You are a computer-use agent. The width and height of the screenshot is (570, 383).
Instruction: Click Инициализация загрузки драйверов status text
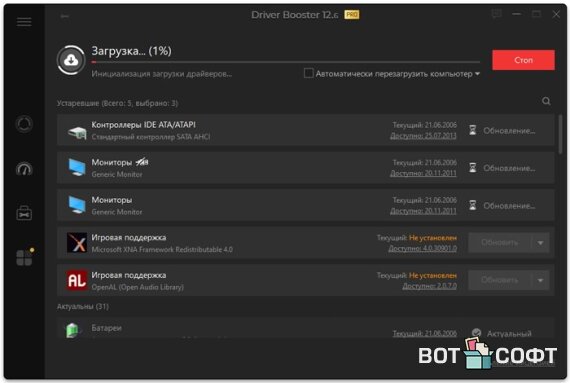[x=162, y=74]
